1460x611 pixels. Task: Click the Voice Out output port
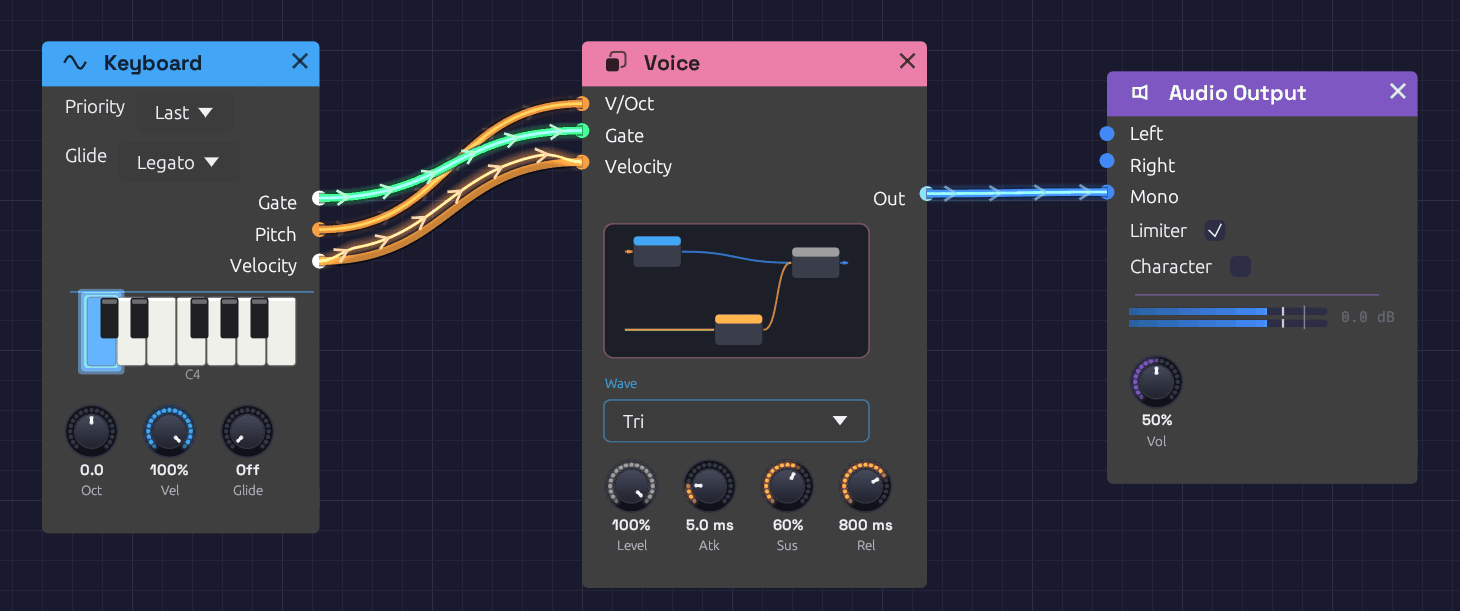(x=926, y=194)
